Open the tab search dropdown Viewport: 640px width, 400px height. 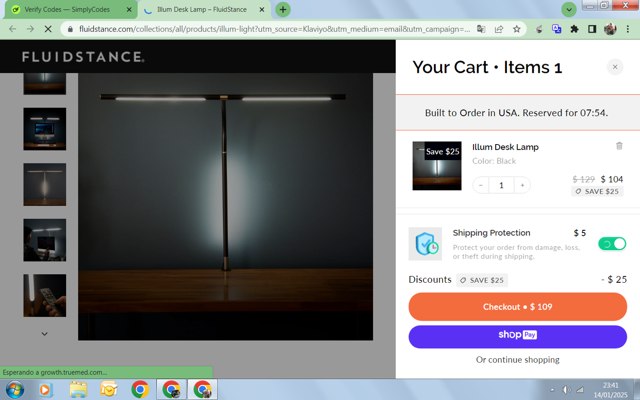tap(569, 9)
